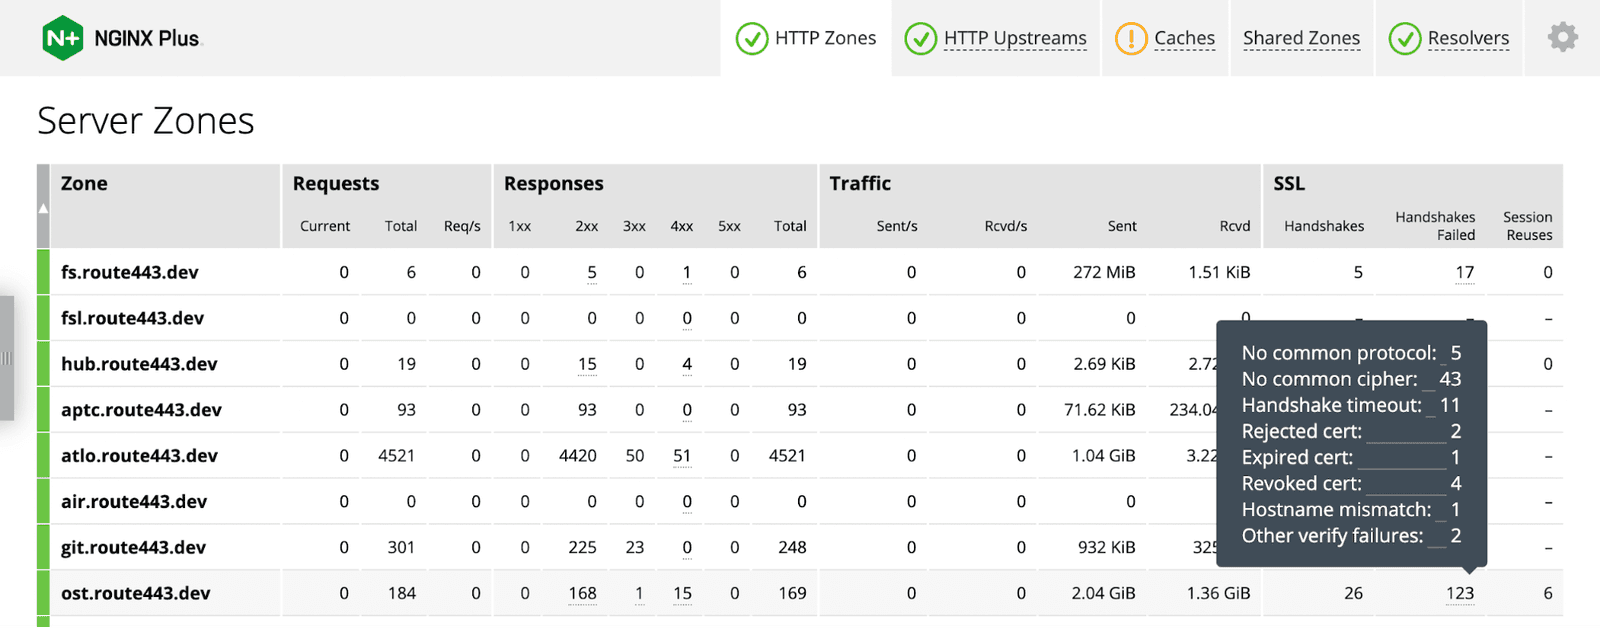Click the green check icon for HTTP Upstreams
1600x628 pixels.
pos(920,39)
